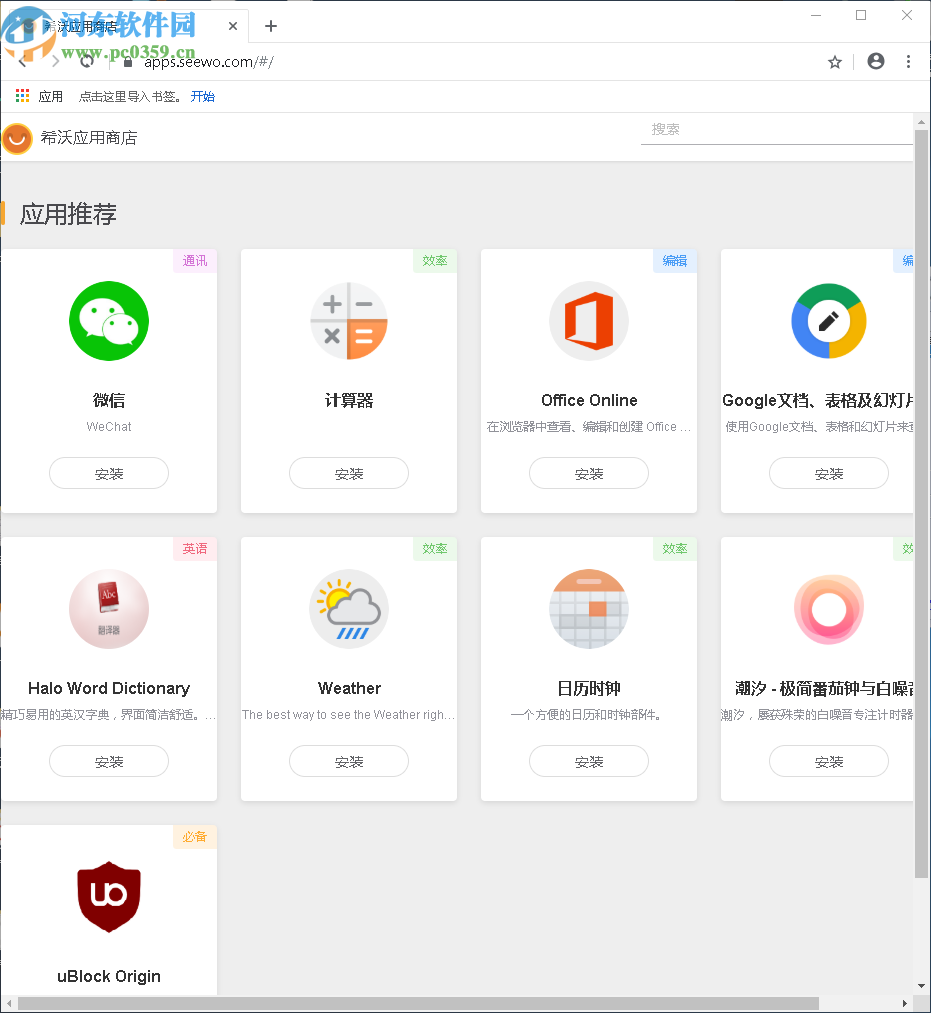This screenshot has height=1013, width=931.
Task: Click the vertical page scrollbar thumb
Action: 921,504
